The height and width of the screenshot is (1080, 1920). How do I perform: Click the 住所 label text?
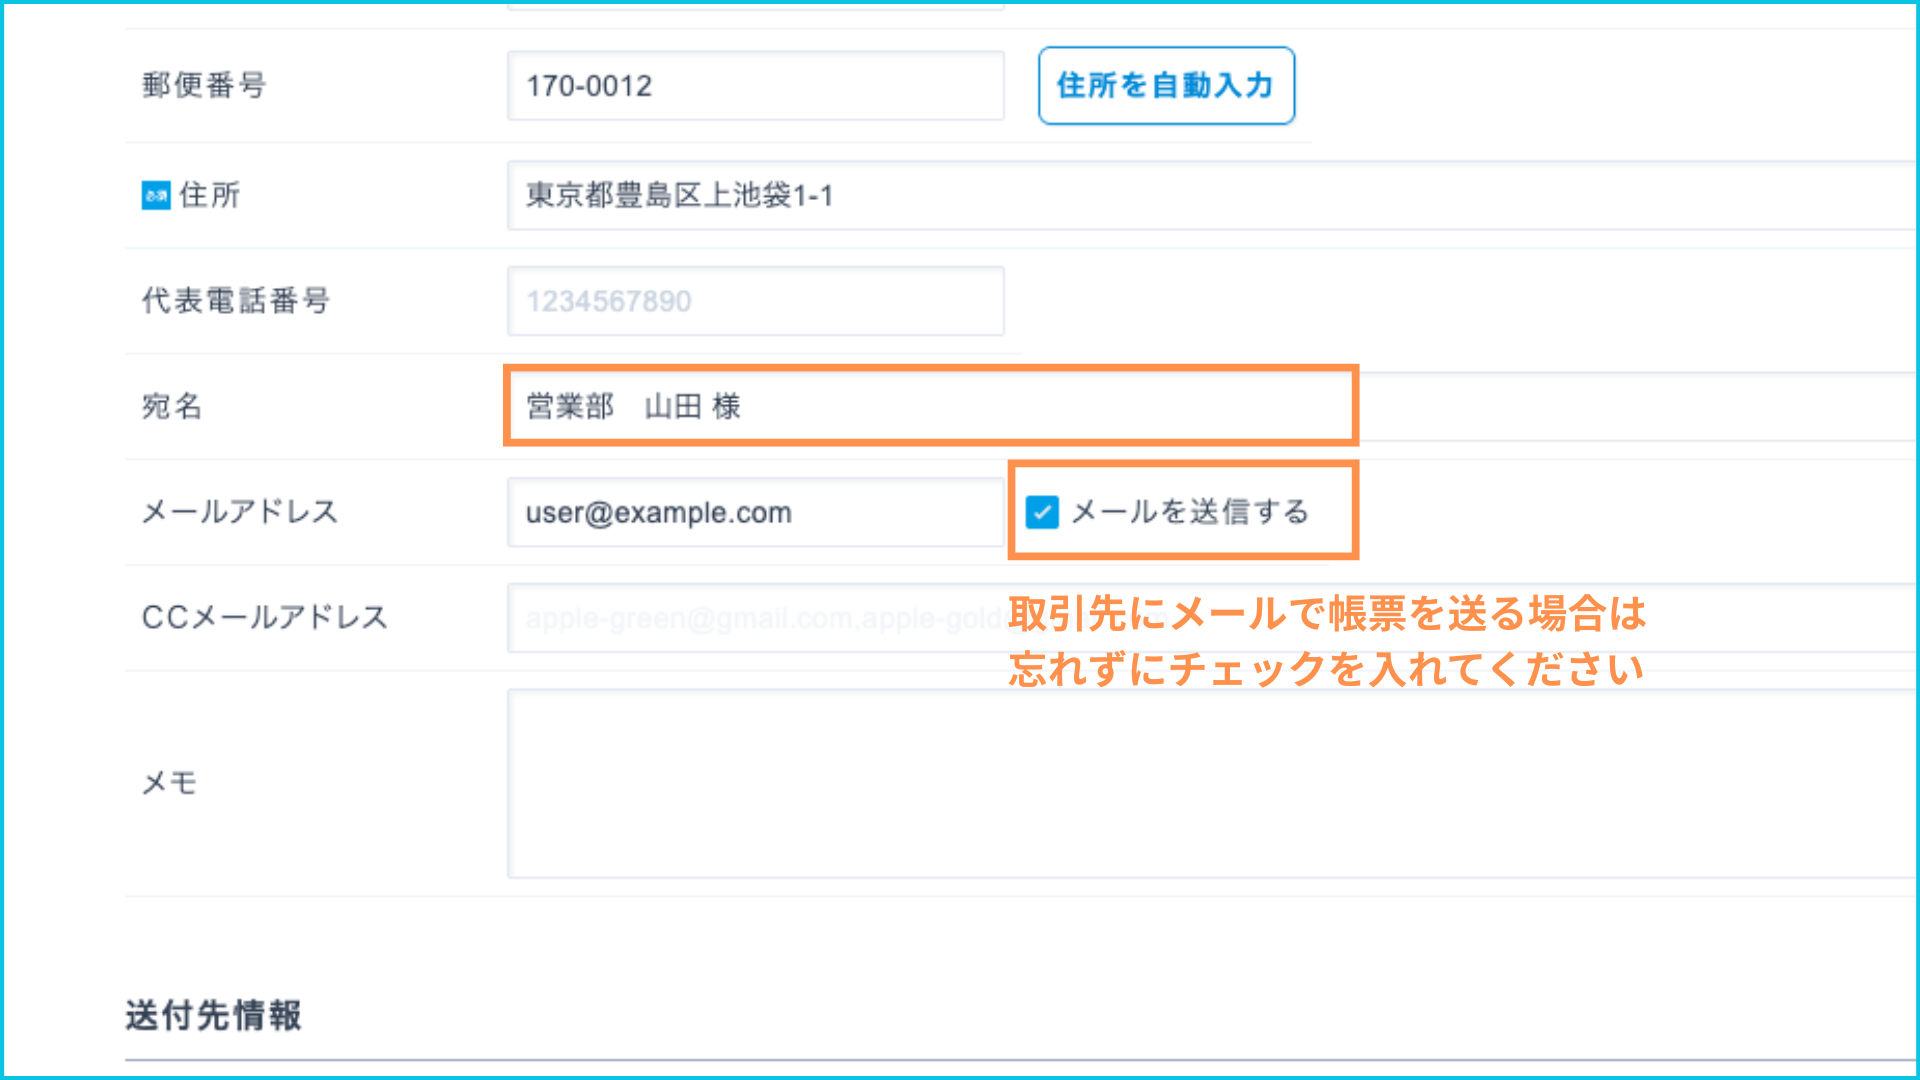(x=210, y=195)
